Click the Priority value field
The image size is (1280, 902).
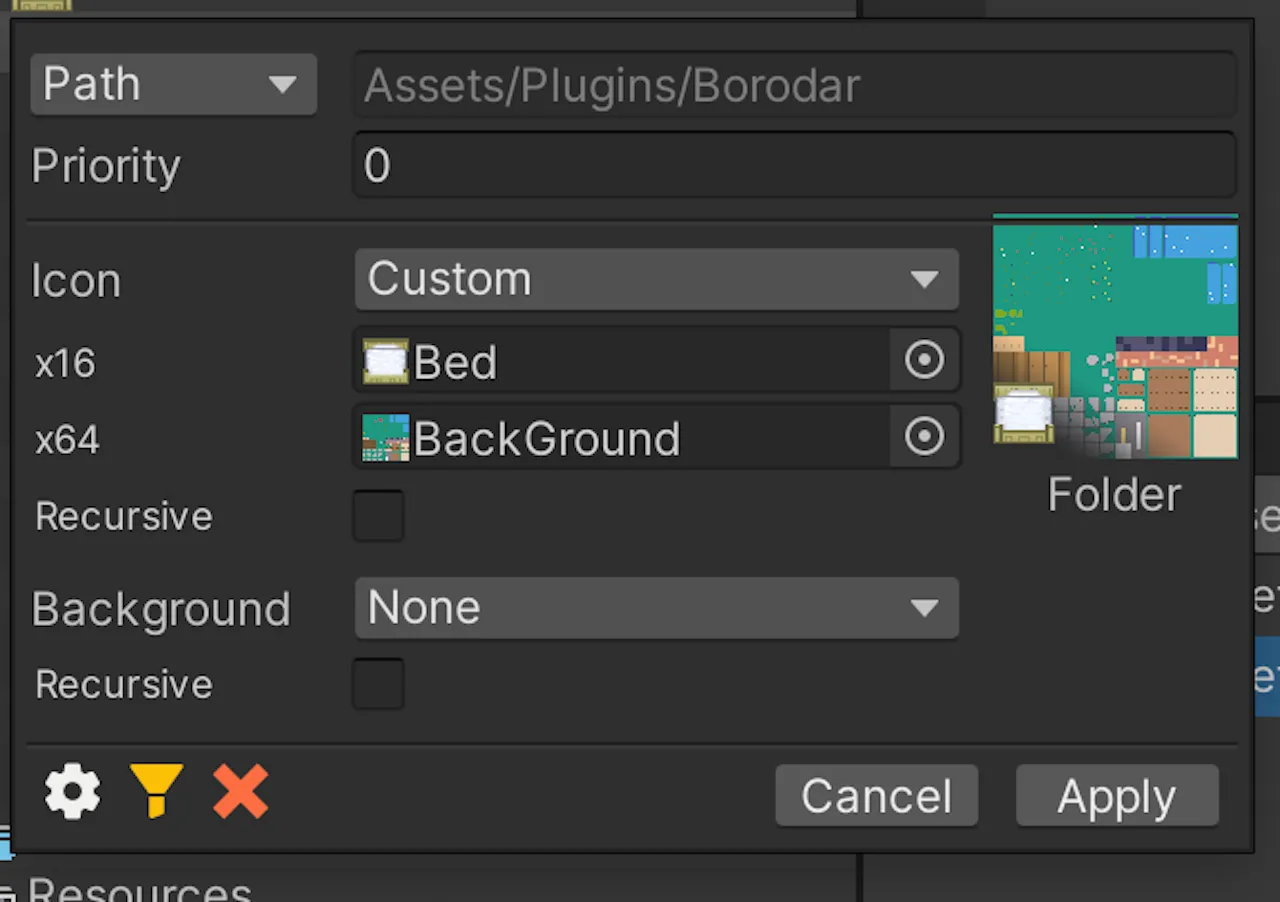[x=795, y=165]
